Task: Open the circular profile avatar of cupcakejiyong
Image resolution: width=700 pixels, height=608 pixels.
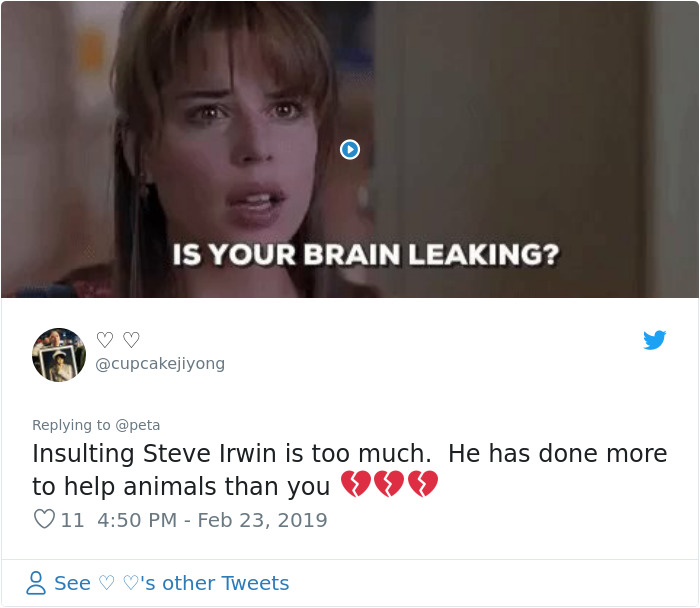Action: (59, 355)
